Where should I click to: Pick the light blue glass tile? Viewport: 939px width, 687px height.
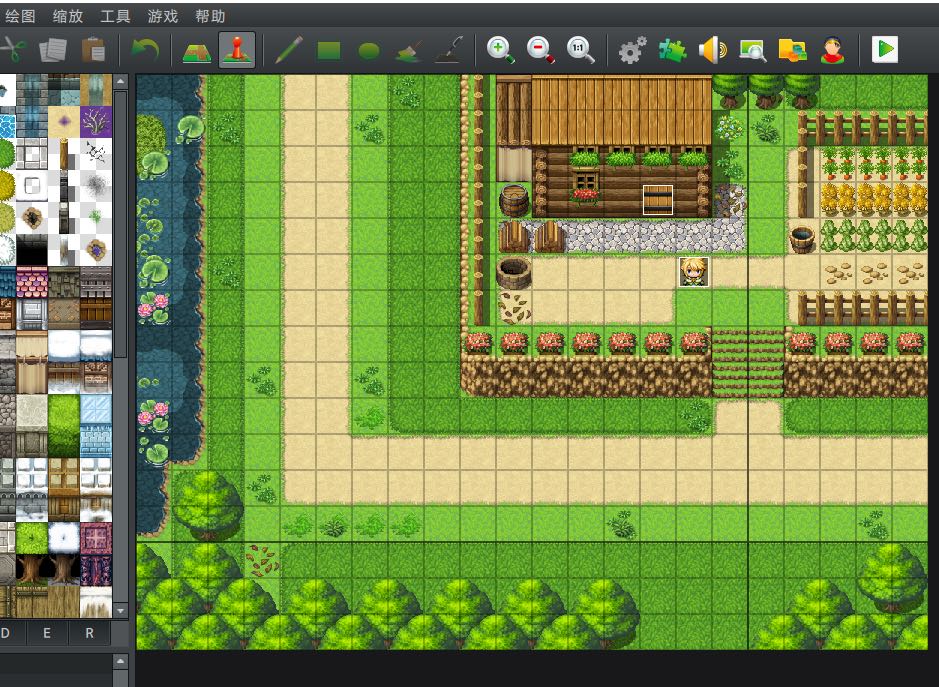[x=96, y=410]
